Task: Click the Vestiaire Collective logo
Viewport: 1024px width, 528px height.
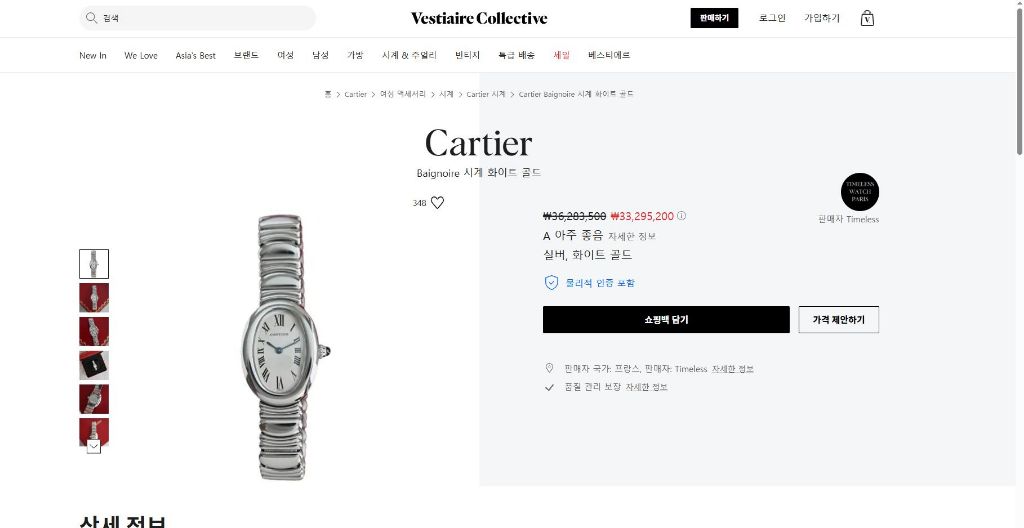Action: (479, 18)
